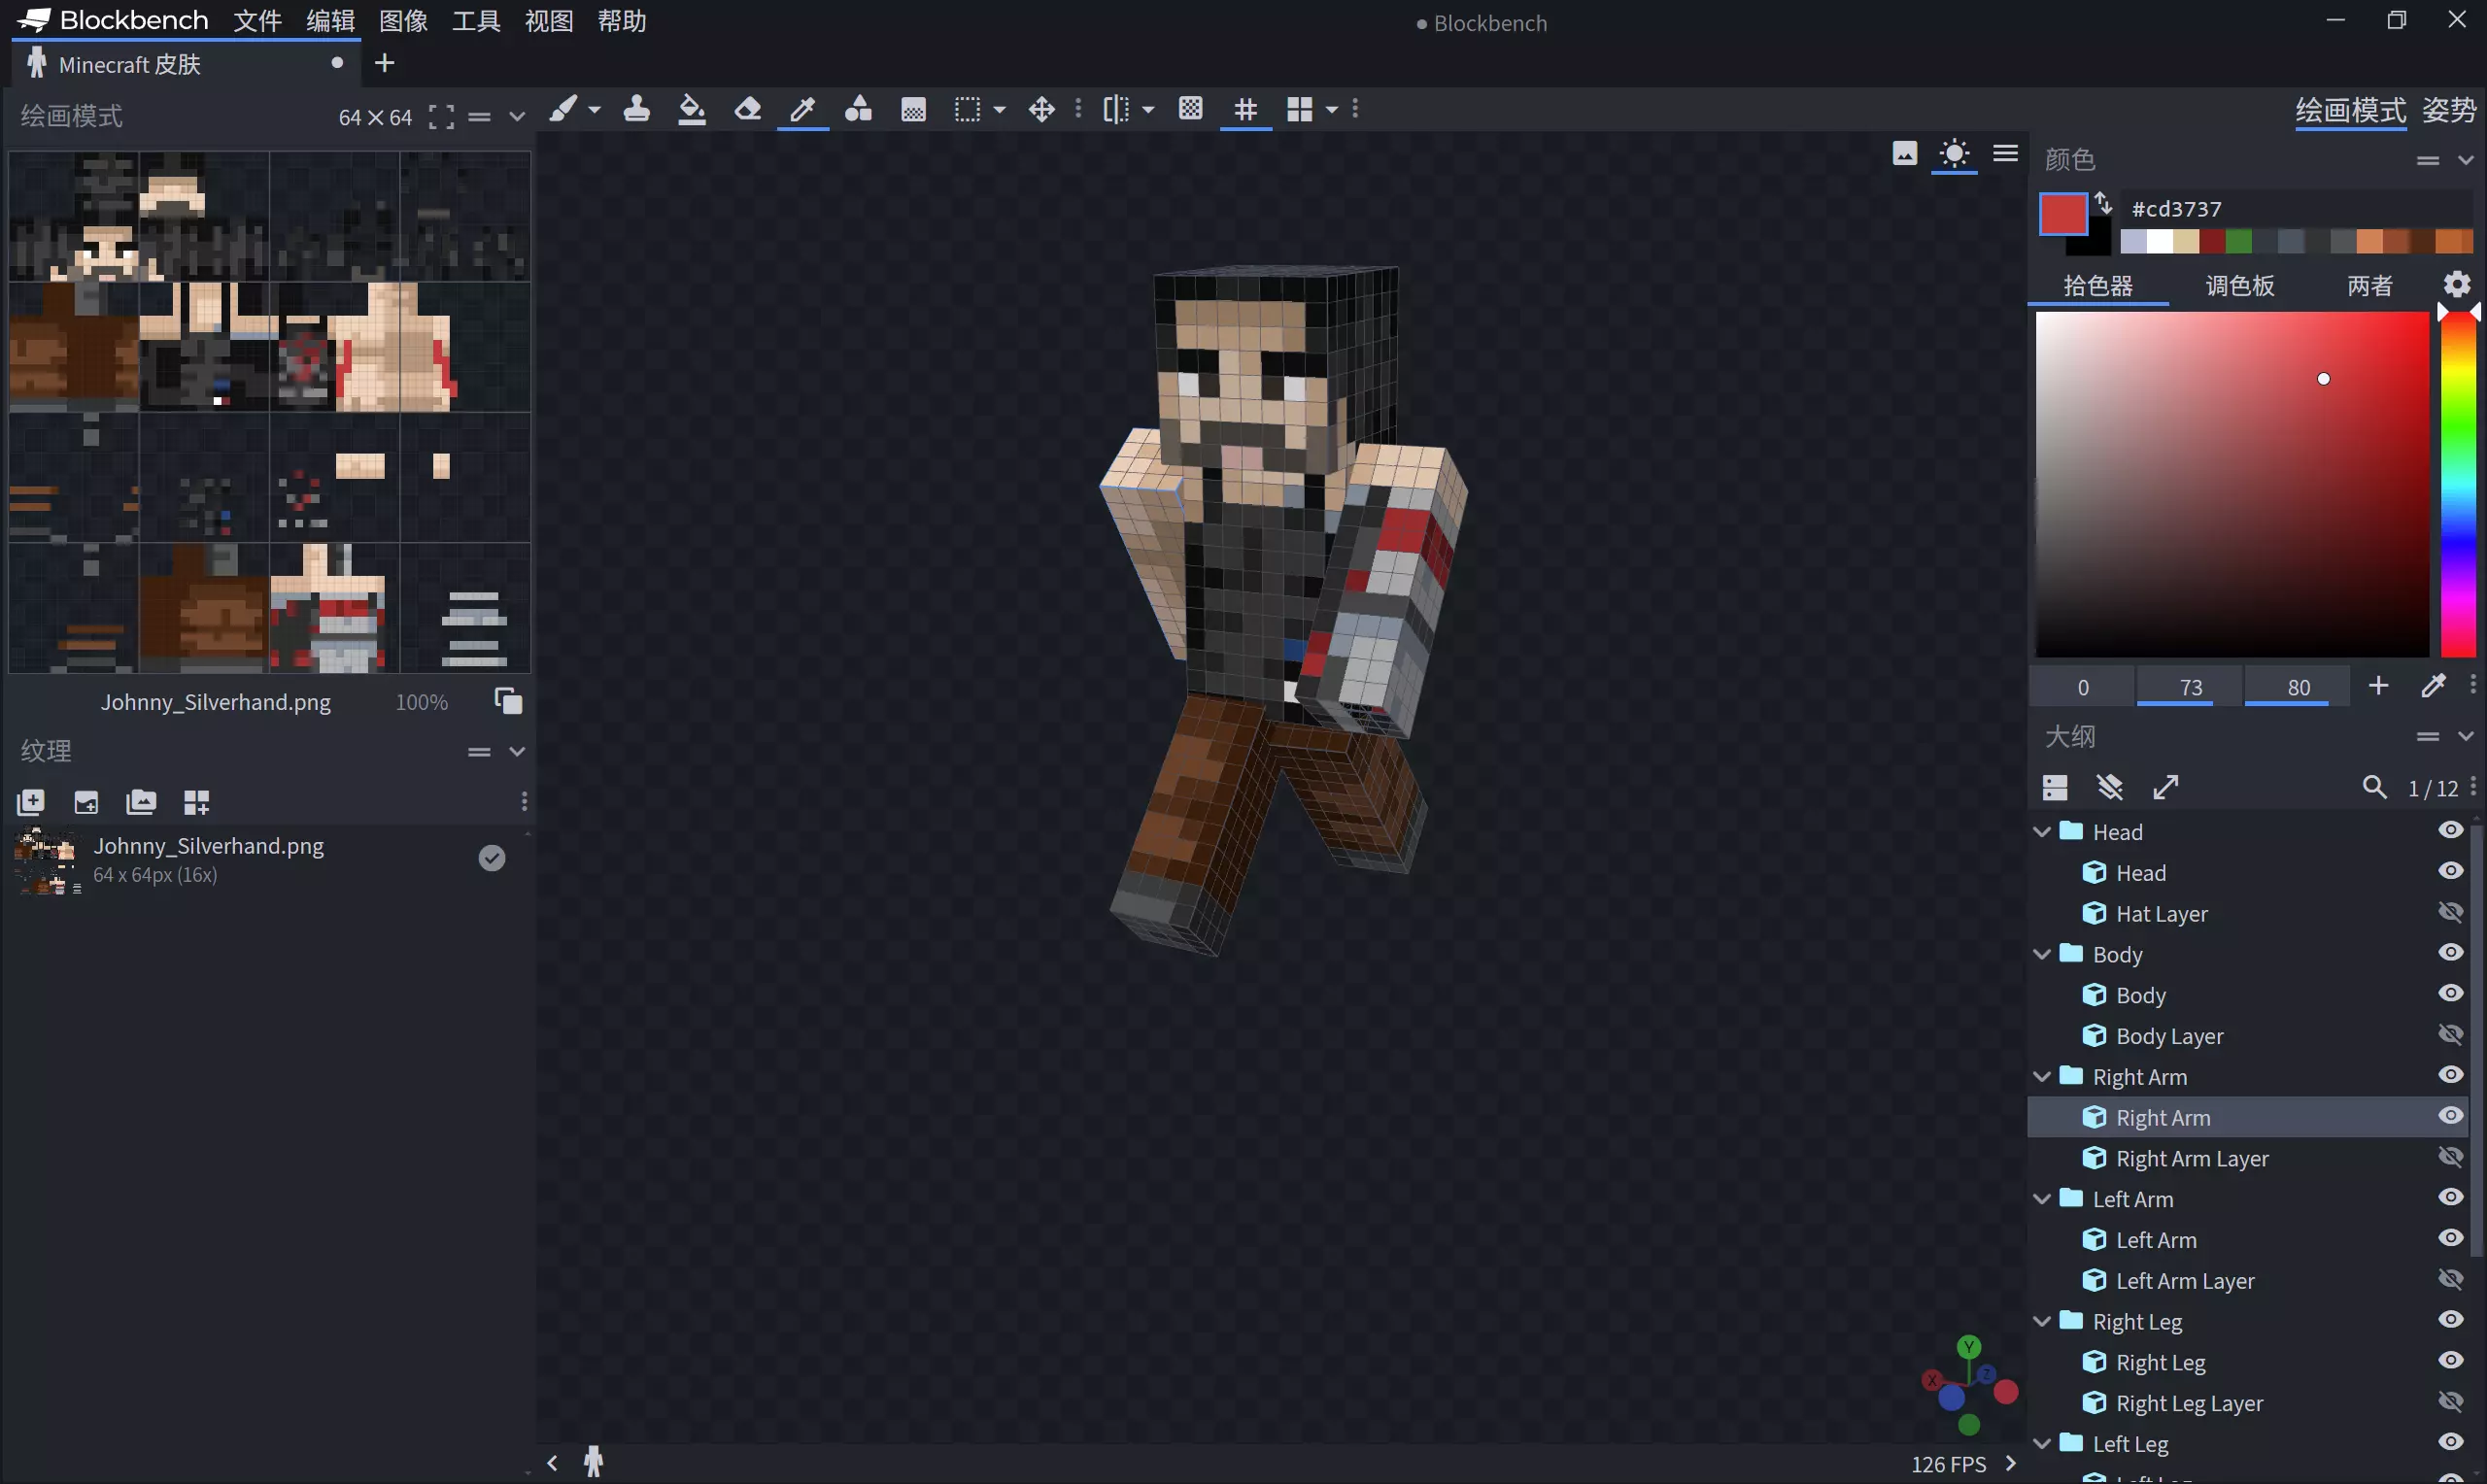This screenshot has height=1484, width=2487.
Task: Open the selection tool dropdown arrow
Action: pyautogui.click(x=999, y=109)
